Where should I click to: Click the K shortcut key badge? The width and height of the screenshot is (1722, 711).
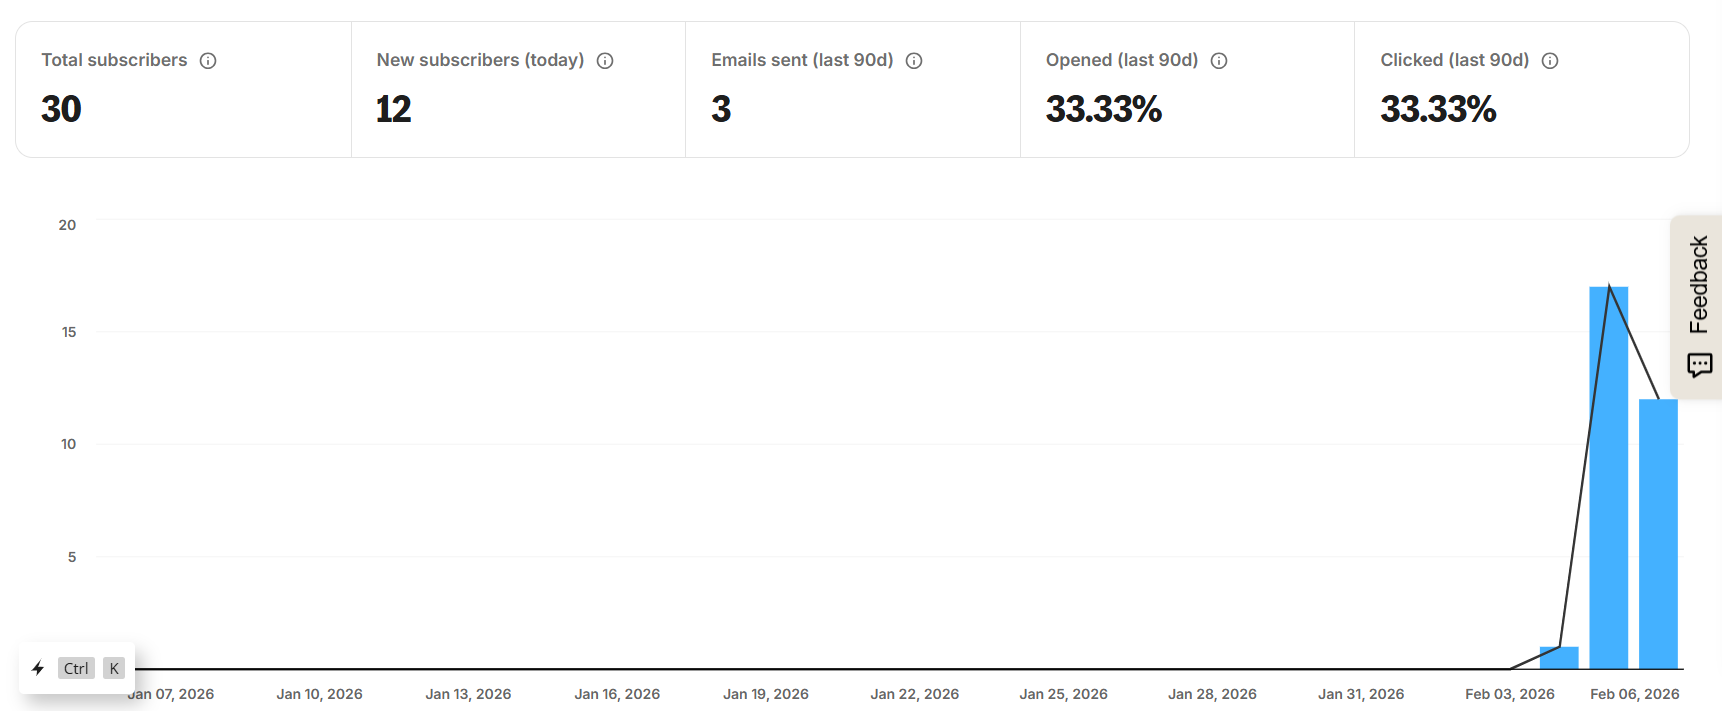[114, 668]
